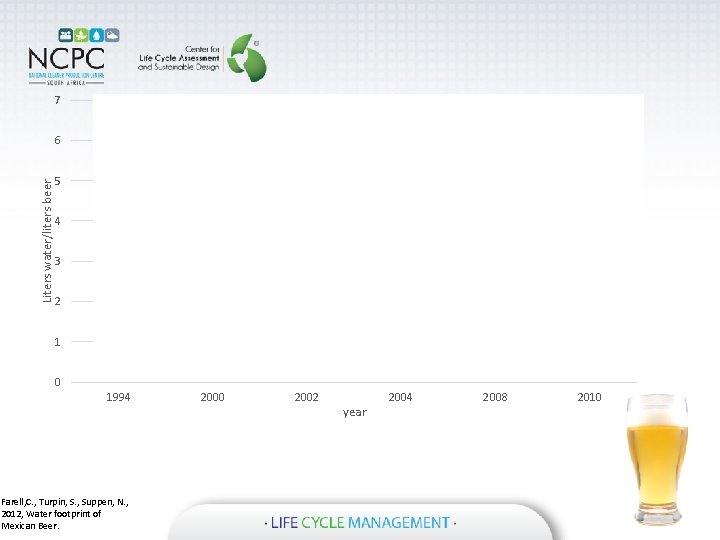The height and width of the screenshot is (540, 720).
Task: Click the 2002 axis label
Action: coord(306,397)
